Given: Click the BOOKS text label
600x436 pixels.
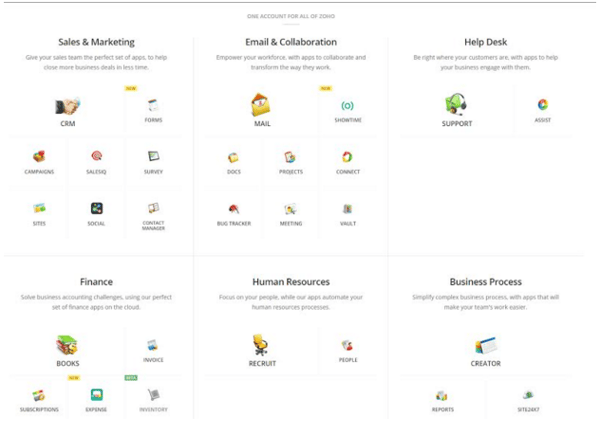Looking at the screenshot, I should point(68,363).
